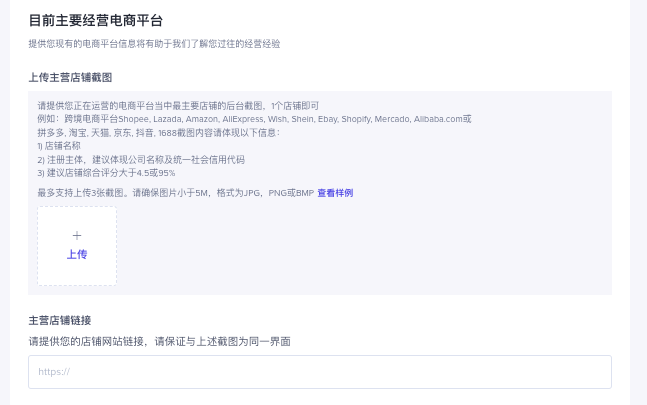The height and width of the screenshot is (405, 647).
Task: Click the hint 请提供您的店铺网站链接
Action: tap(160, 341)
